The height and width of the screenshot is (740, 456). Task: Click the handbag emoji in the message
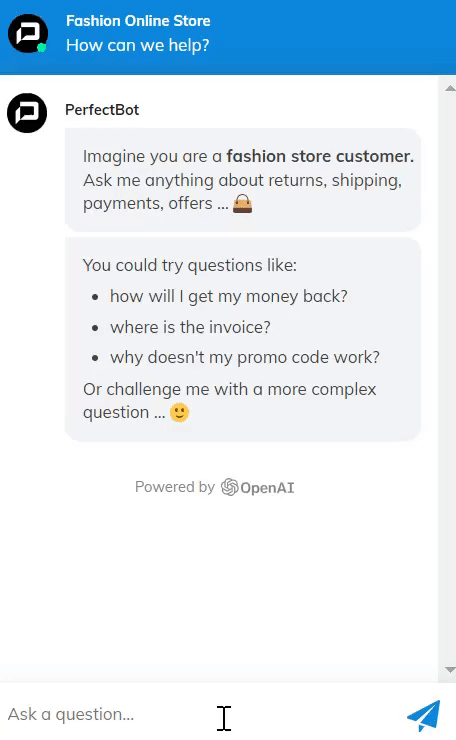coord(243,204)
